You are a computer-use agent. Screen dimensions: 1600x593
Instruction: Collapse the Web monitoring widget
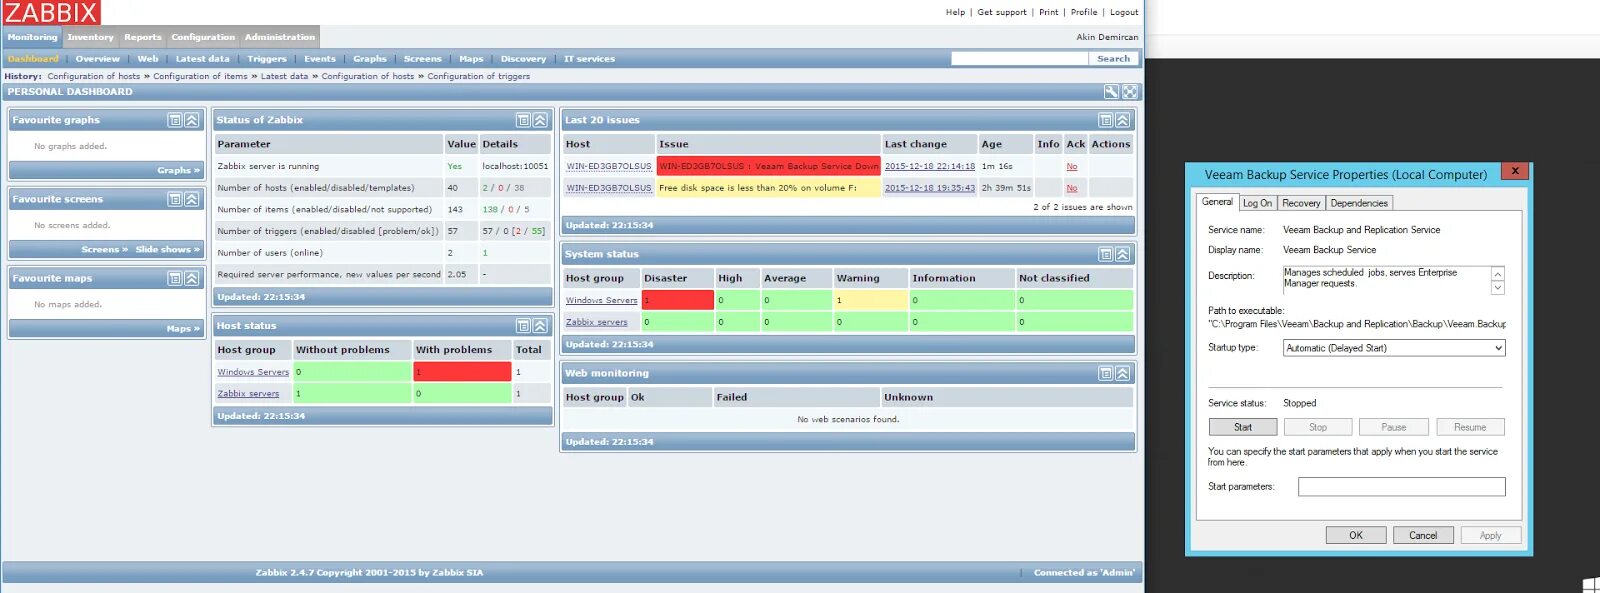[x=1123, y=373]
